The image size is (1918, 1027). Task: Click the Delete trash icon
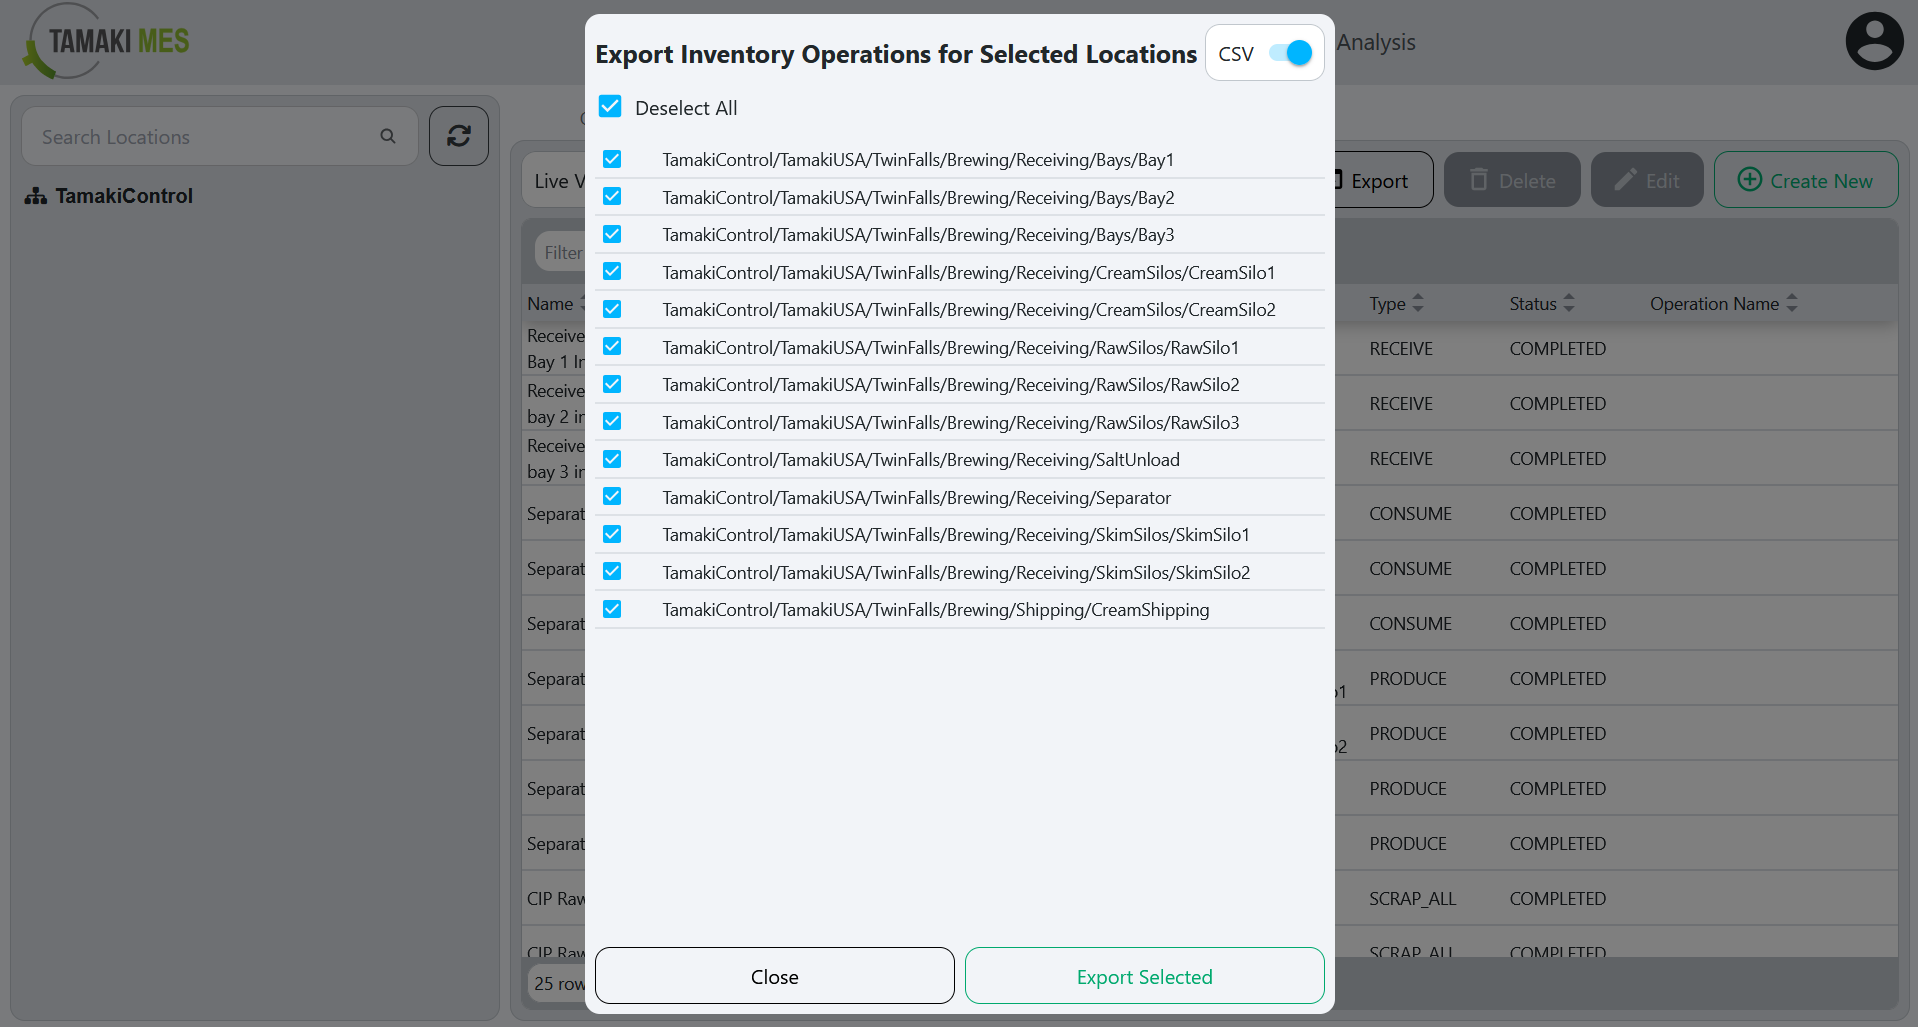pos(1479,179)
